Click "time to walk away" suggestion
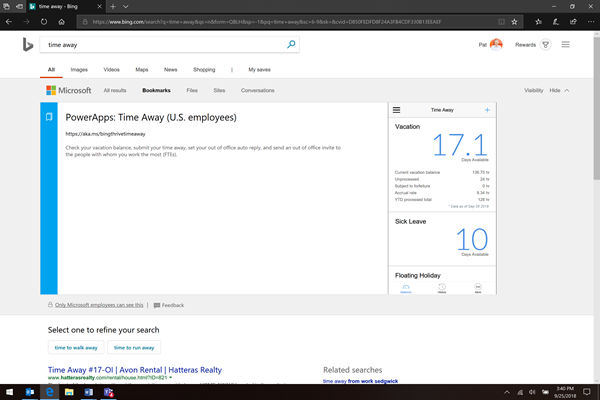600x400 pixels. 76,347
